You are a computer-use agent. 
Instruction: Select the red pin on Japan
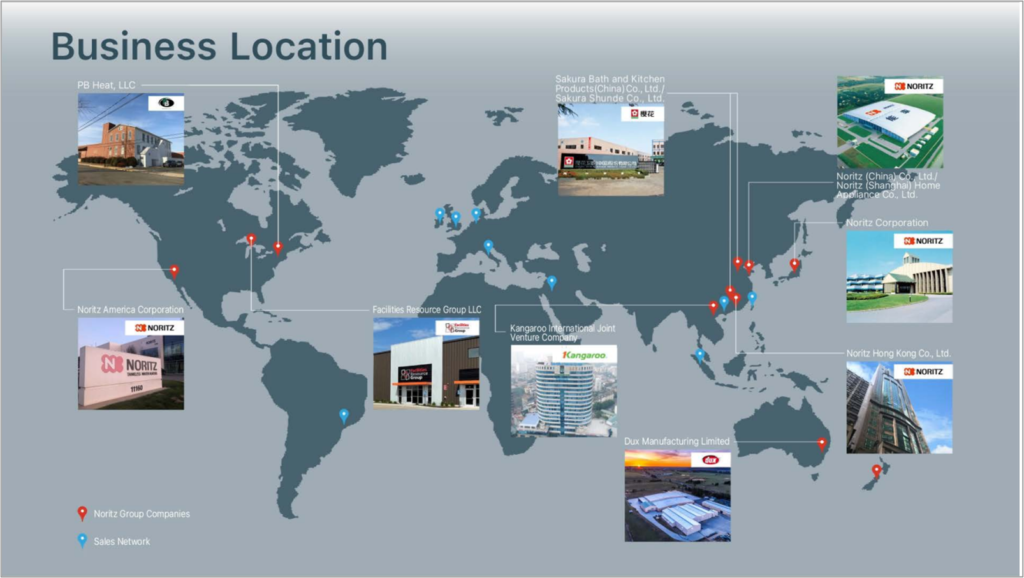(x=795, y=265)
